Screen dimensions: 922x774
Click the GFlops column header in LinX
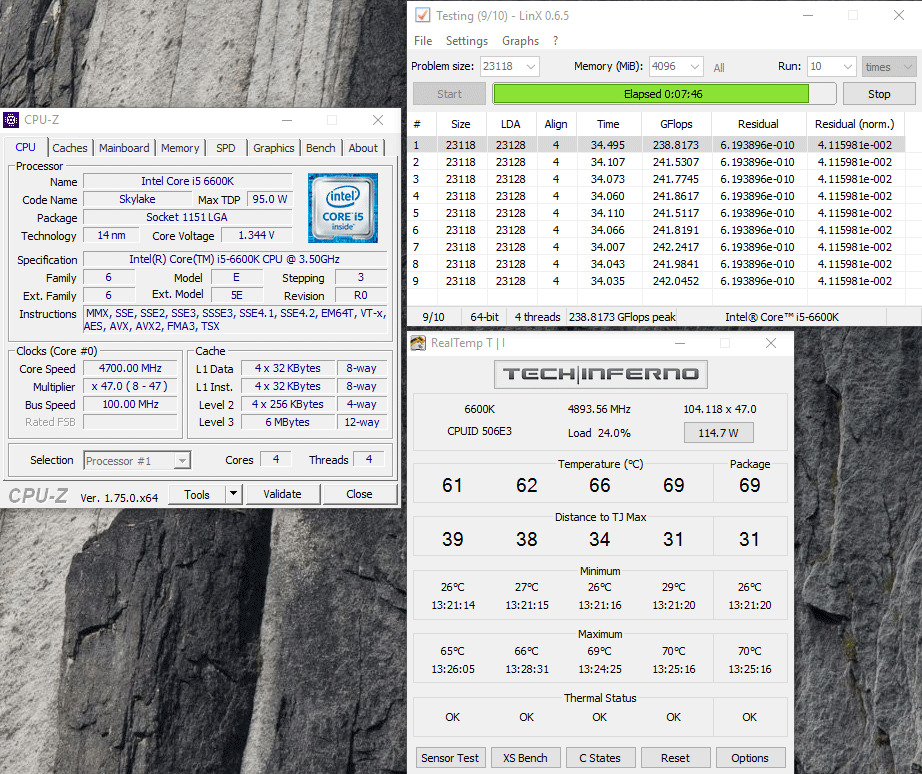click(x=676, y=124)
